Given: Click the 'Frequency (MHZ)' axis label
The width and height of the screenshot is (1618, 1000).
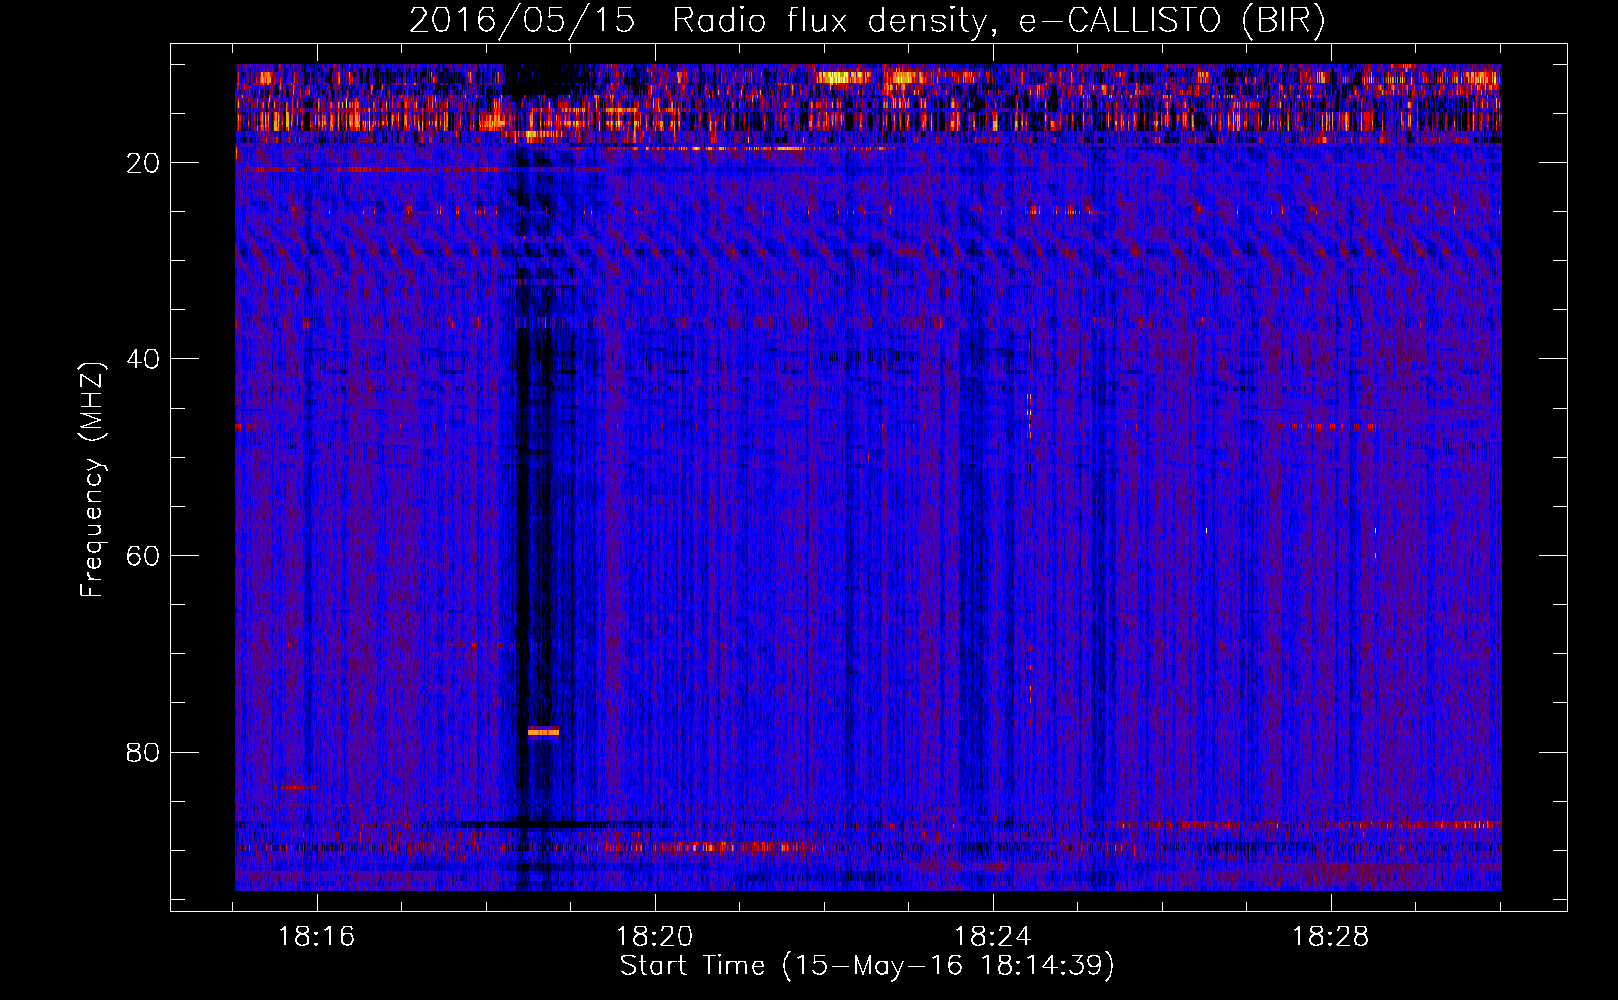Looking at the screenshot, I should point(92,480).
